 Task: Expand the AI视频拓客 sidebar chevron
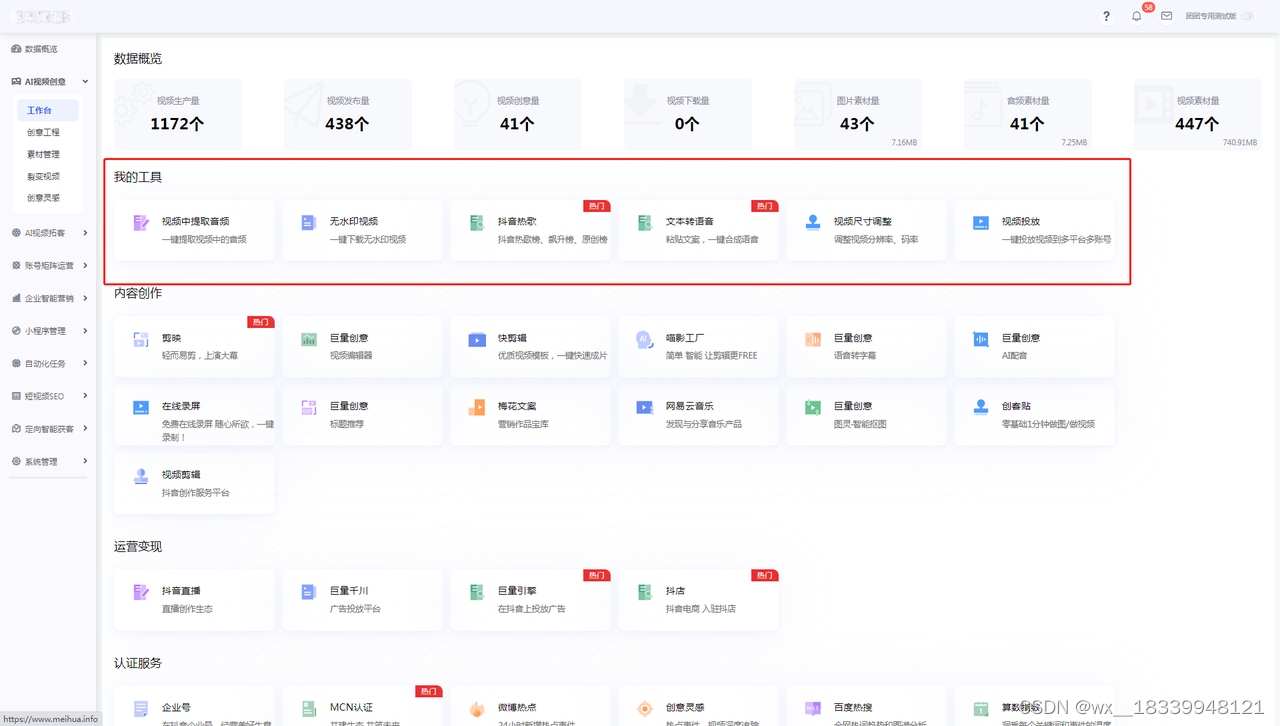pos(85,233)
